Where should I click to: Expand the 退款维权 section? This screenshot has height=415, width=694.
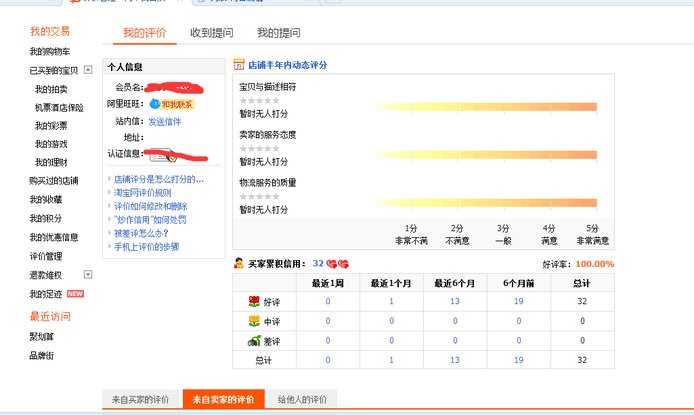pos(88,274)
